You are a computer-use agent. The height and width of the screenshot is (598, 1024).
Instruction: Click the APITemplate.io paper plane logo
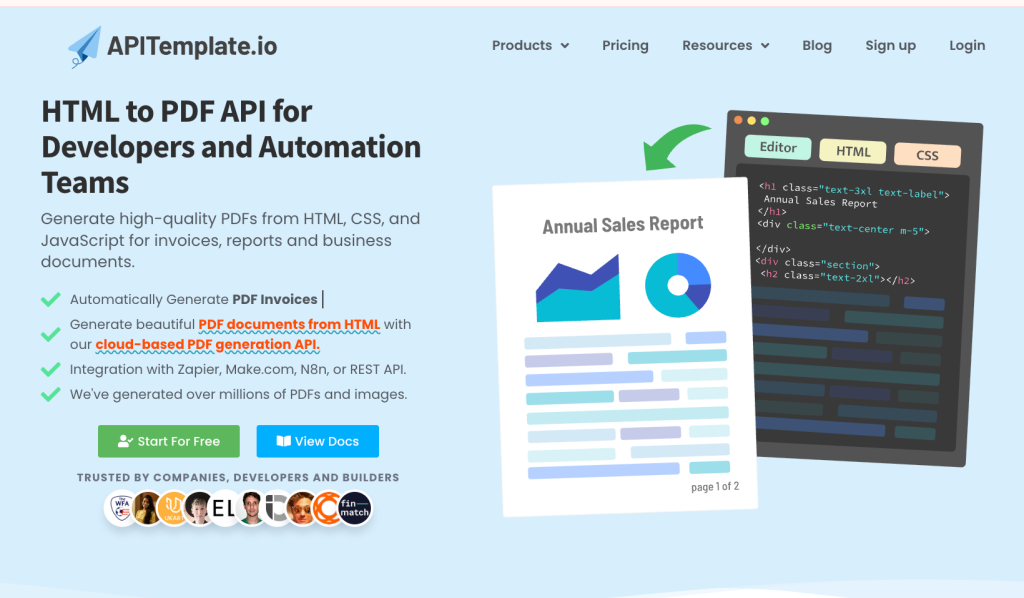pos(84,46)
